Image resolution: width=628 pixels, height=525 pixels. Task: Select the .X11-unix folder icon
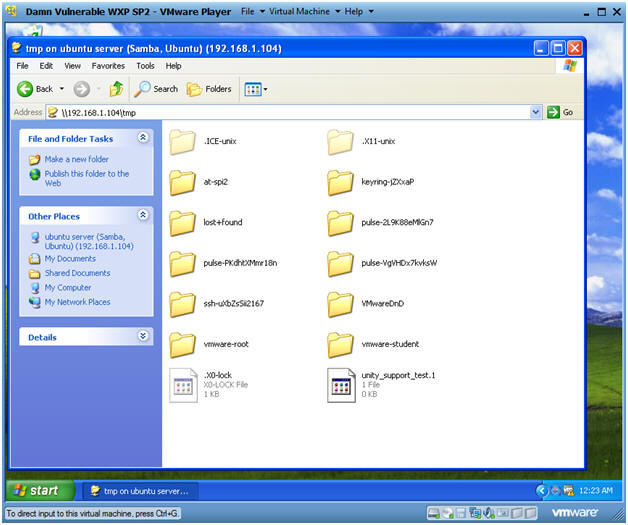pos(340,142)
